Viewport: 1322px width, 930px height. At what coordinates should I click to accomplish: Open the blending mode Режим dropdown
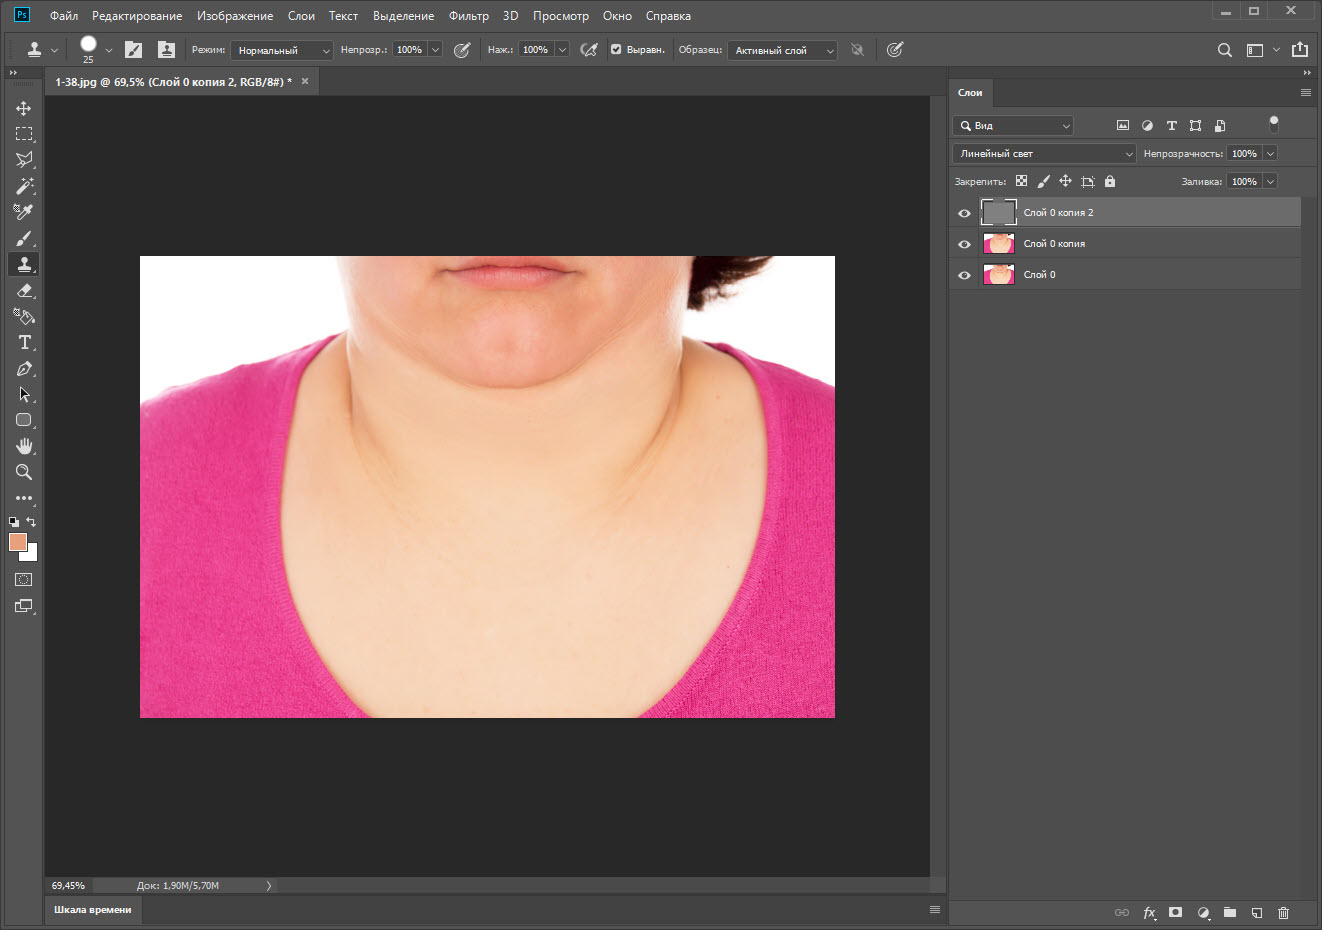pyautogui.click(x=281, y=50)
